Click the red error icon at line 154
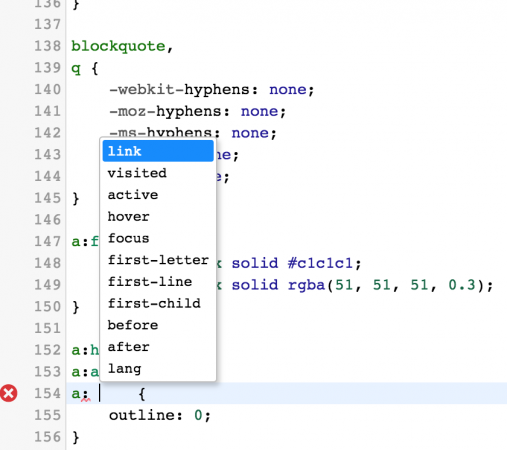The image size is (507, 450). tap(9, 393)
